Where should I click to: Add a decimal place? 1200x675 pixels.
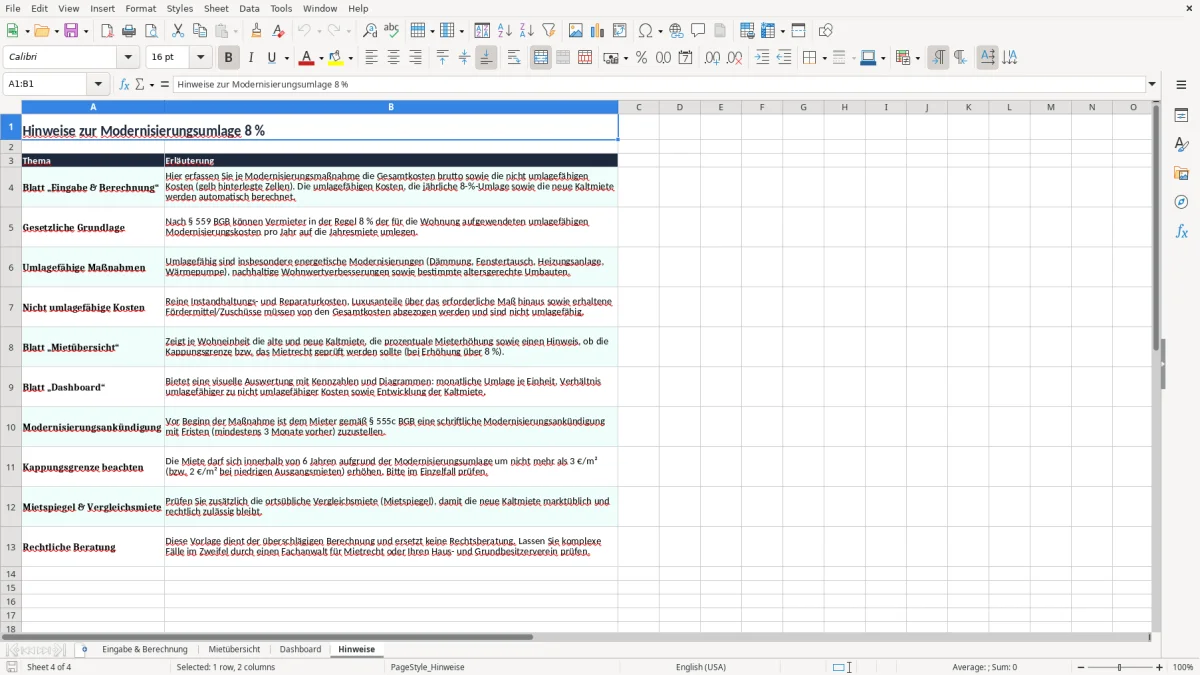point(712,58)
